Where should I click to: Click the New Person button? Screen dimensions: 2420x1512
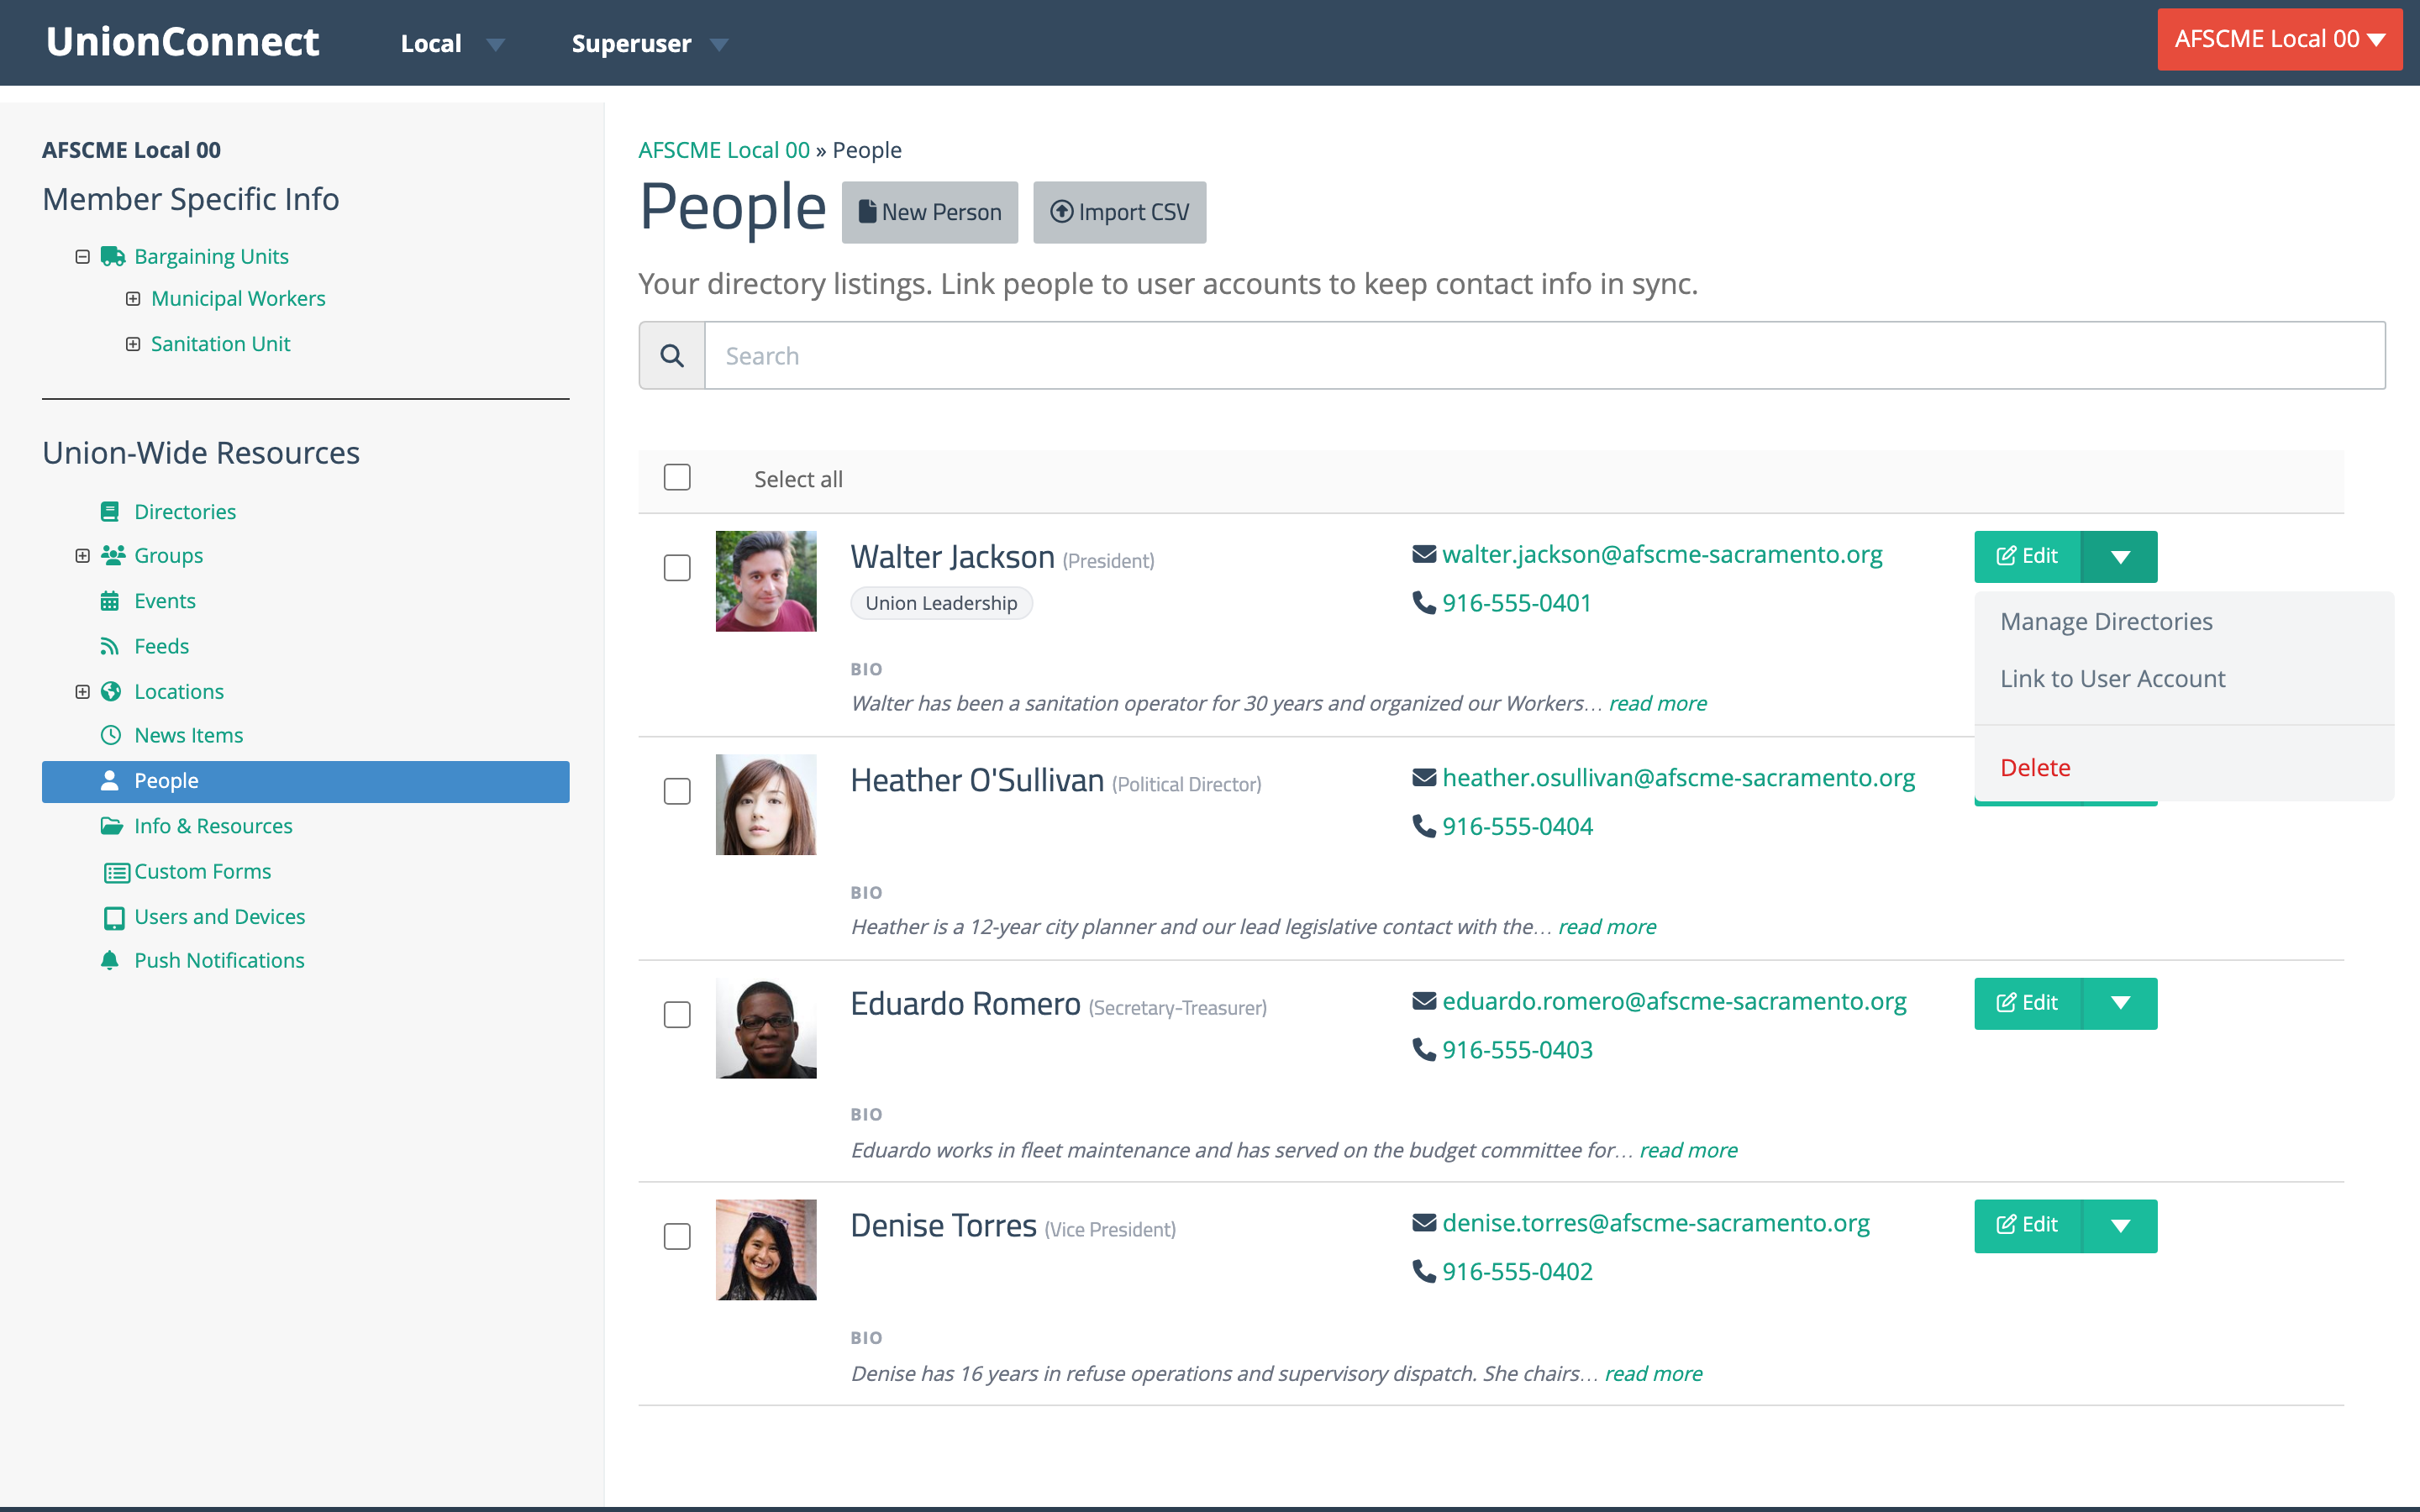(930, 212)
